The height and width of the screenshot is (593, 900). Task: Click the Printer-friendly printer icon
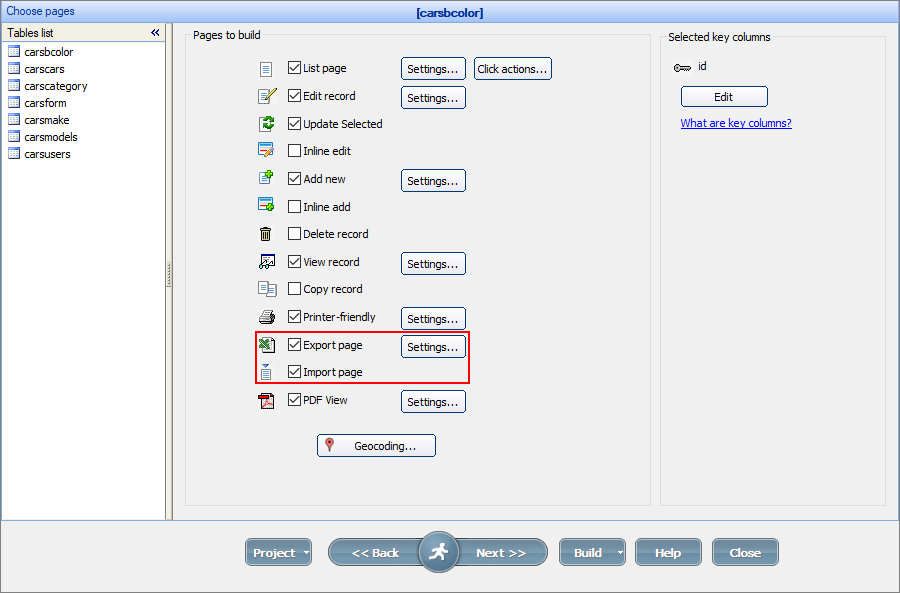pyautogui.click(x=266, y=316)
